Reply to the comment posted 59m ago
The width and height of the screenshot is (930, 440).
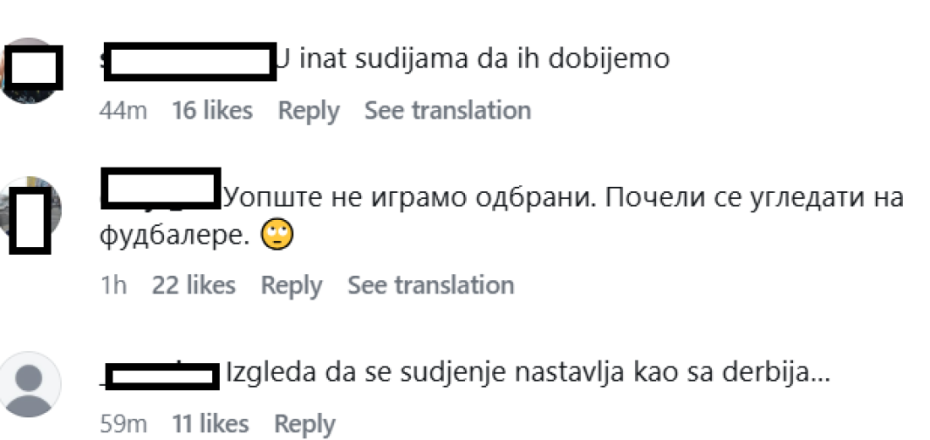(x=305, y=424)
